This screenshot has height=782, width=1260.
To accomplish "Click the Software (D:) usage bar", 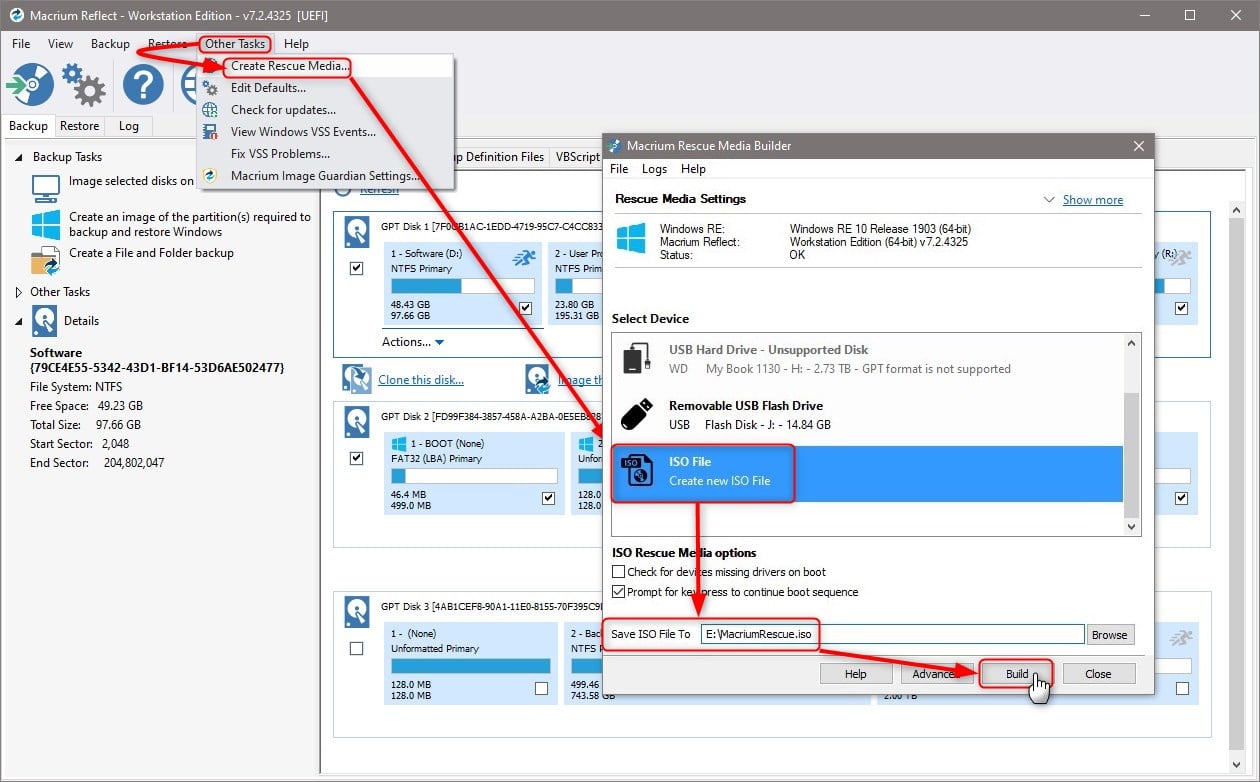I will point(463,286).
